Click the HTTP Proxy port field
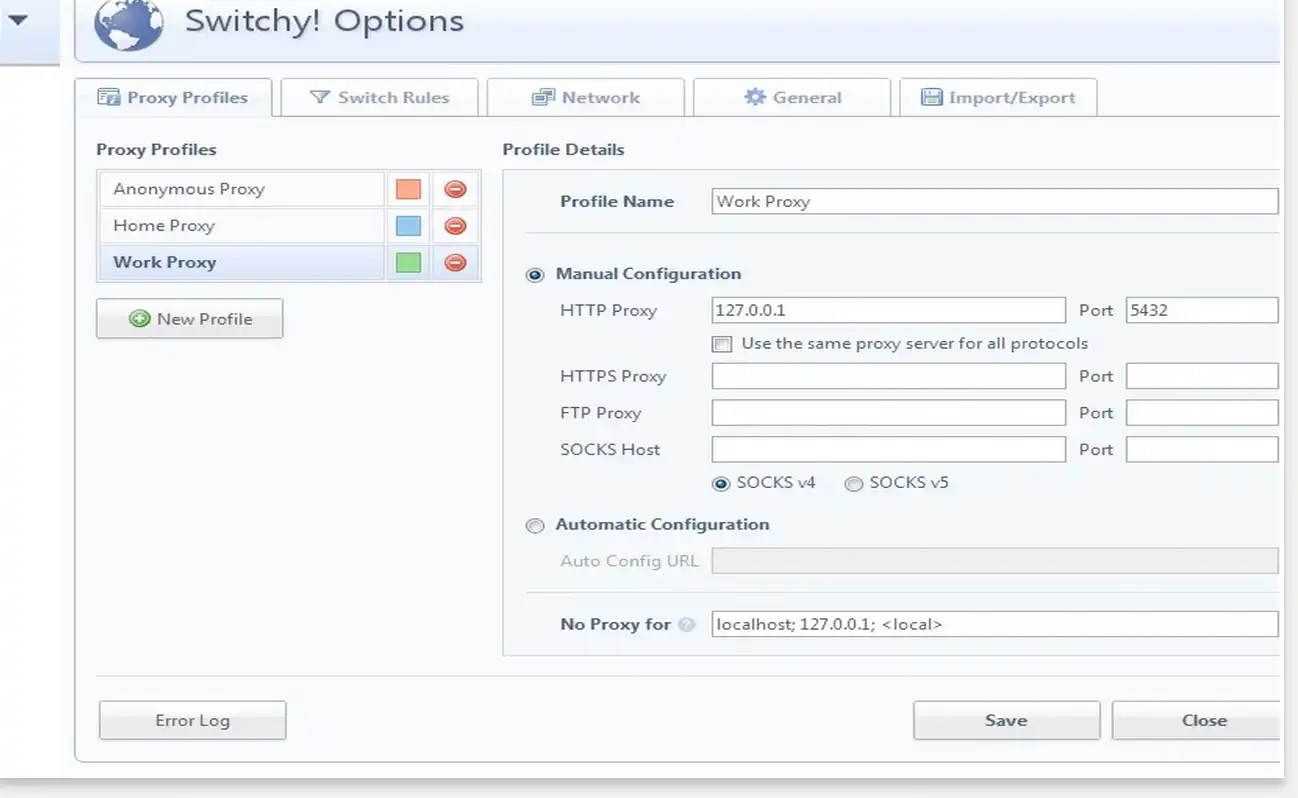Image resolution: width=1298 pixels, height=798 pixels. (x=1202, y=310)
